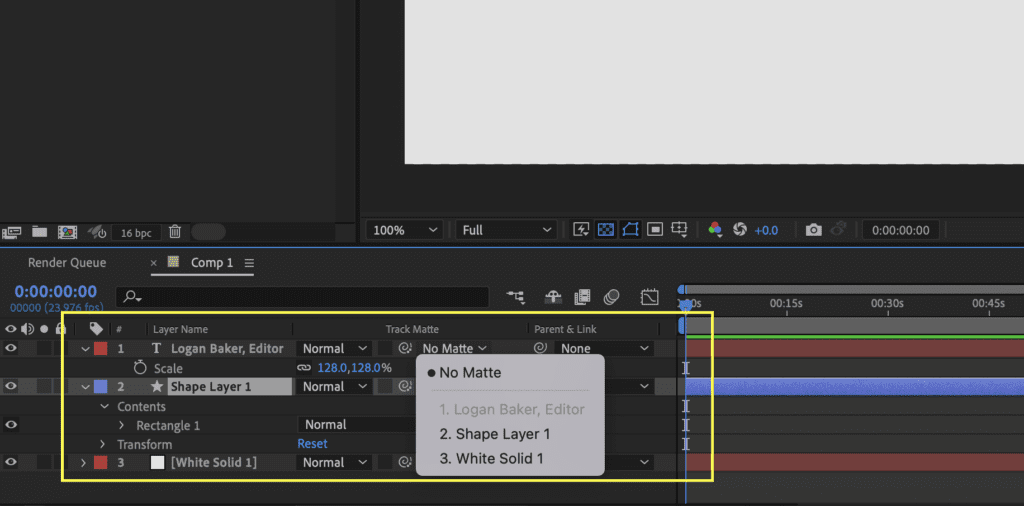
Task: Open blend mode dropdown for Logan Baker, Editor
Action: [x=335, y=349]
